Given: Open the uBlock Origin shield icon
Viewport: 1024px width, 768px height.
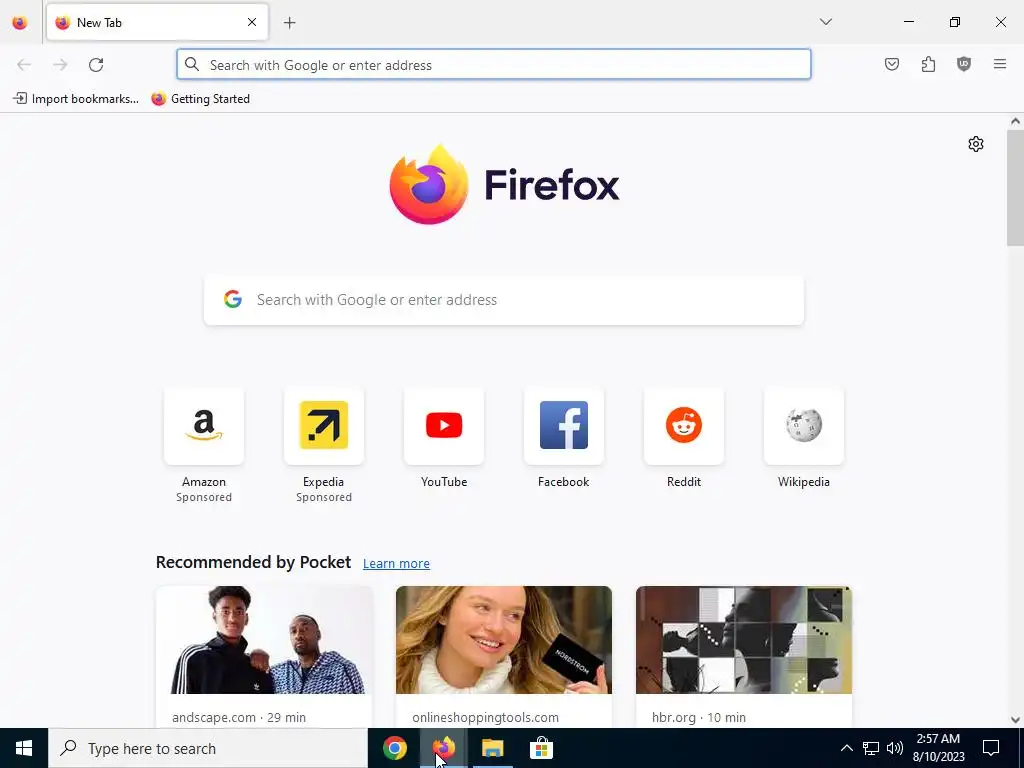Looking at the screenshot, I should click(964, 64).
